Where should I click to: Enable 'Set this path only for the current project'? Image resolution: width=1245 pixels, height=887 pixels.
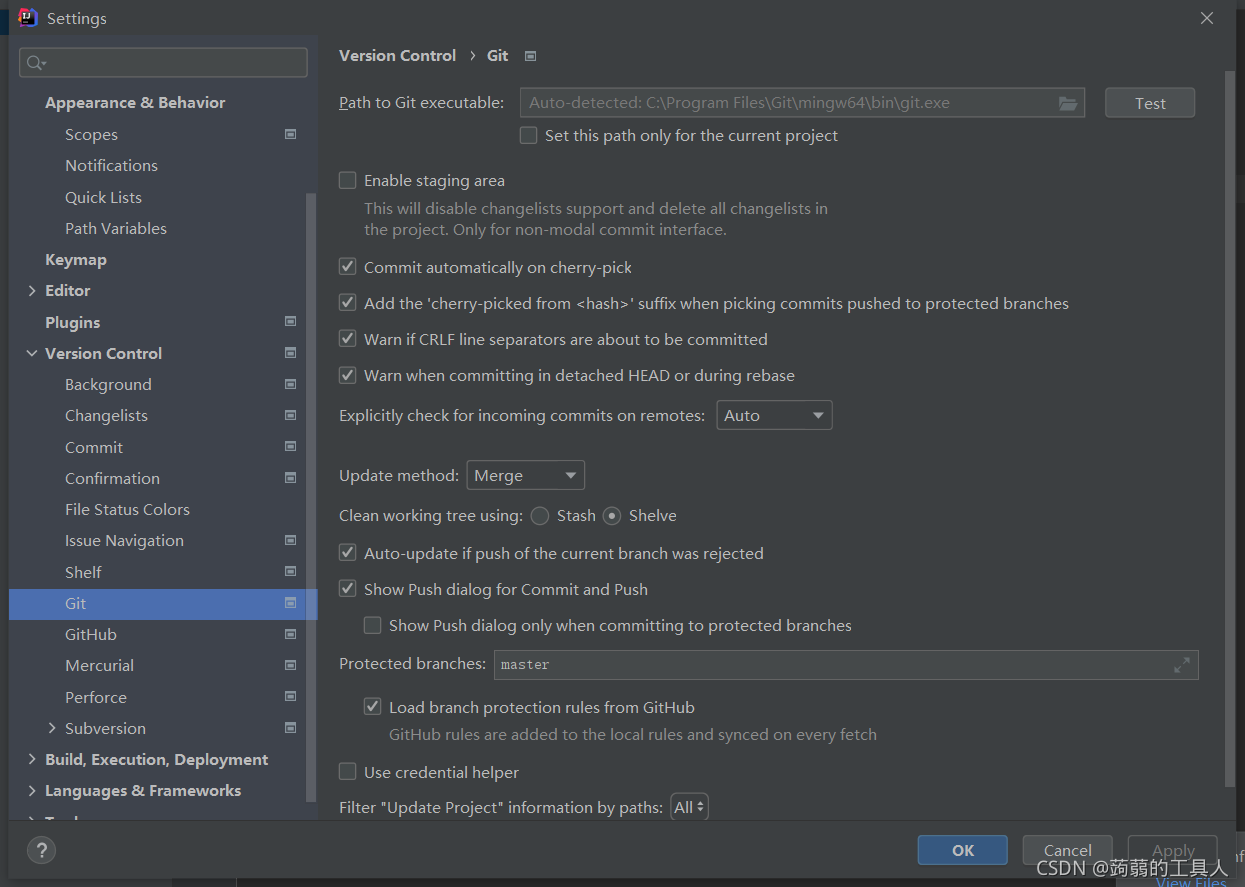529,135
